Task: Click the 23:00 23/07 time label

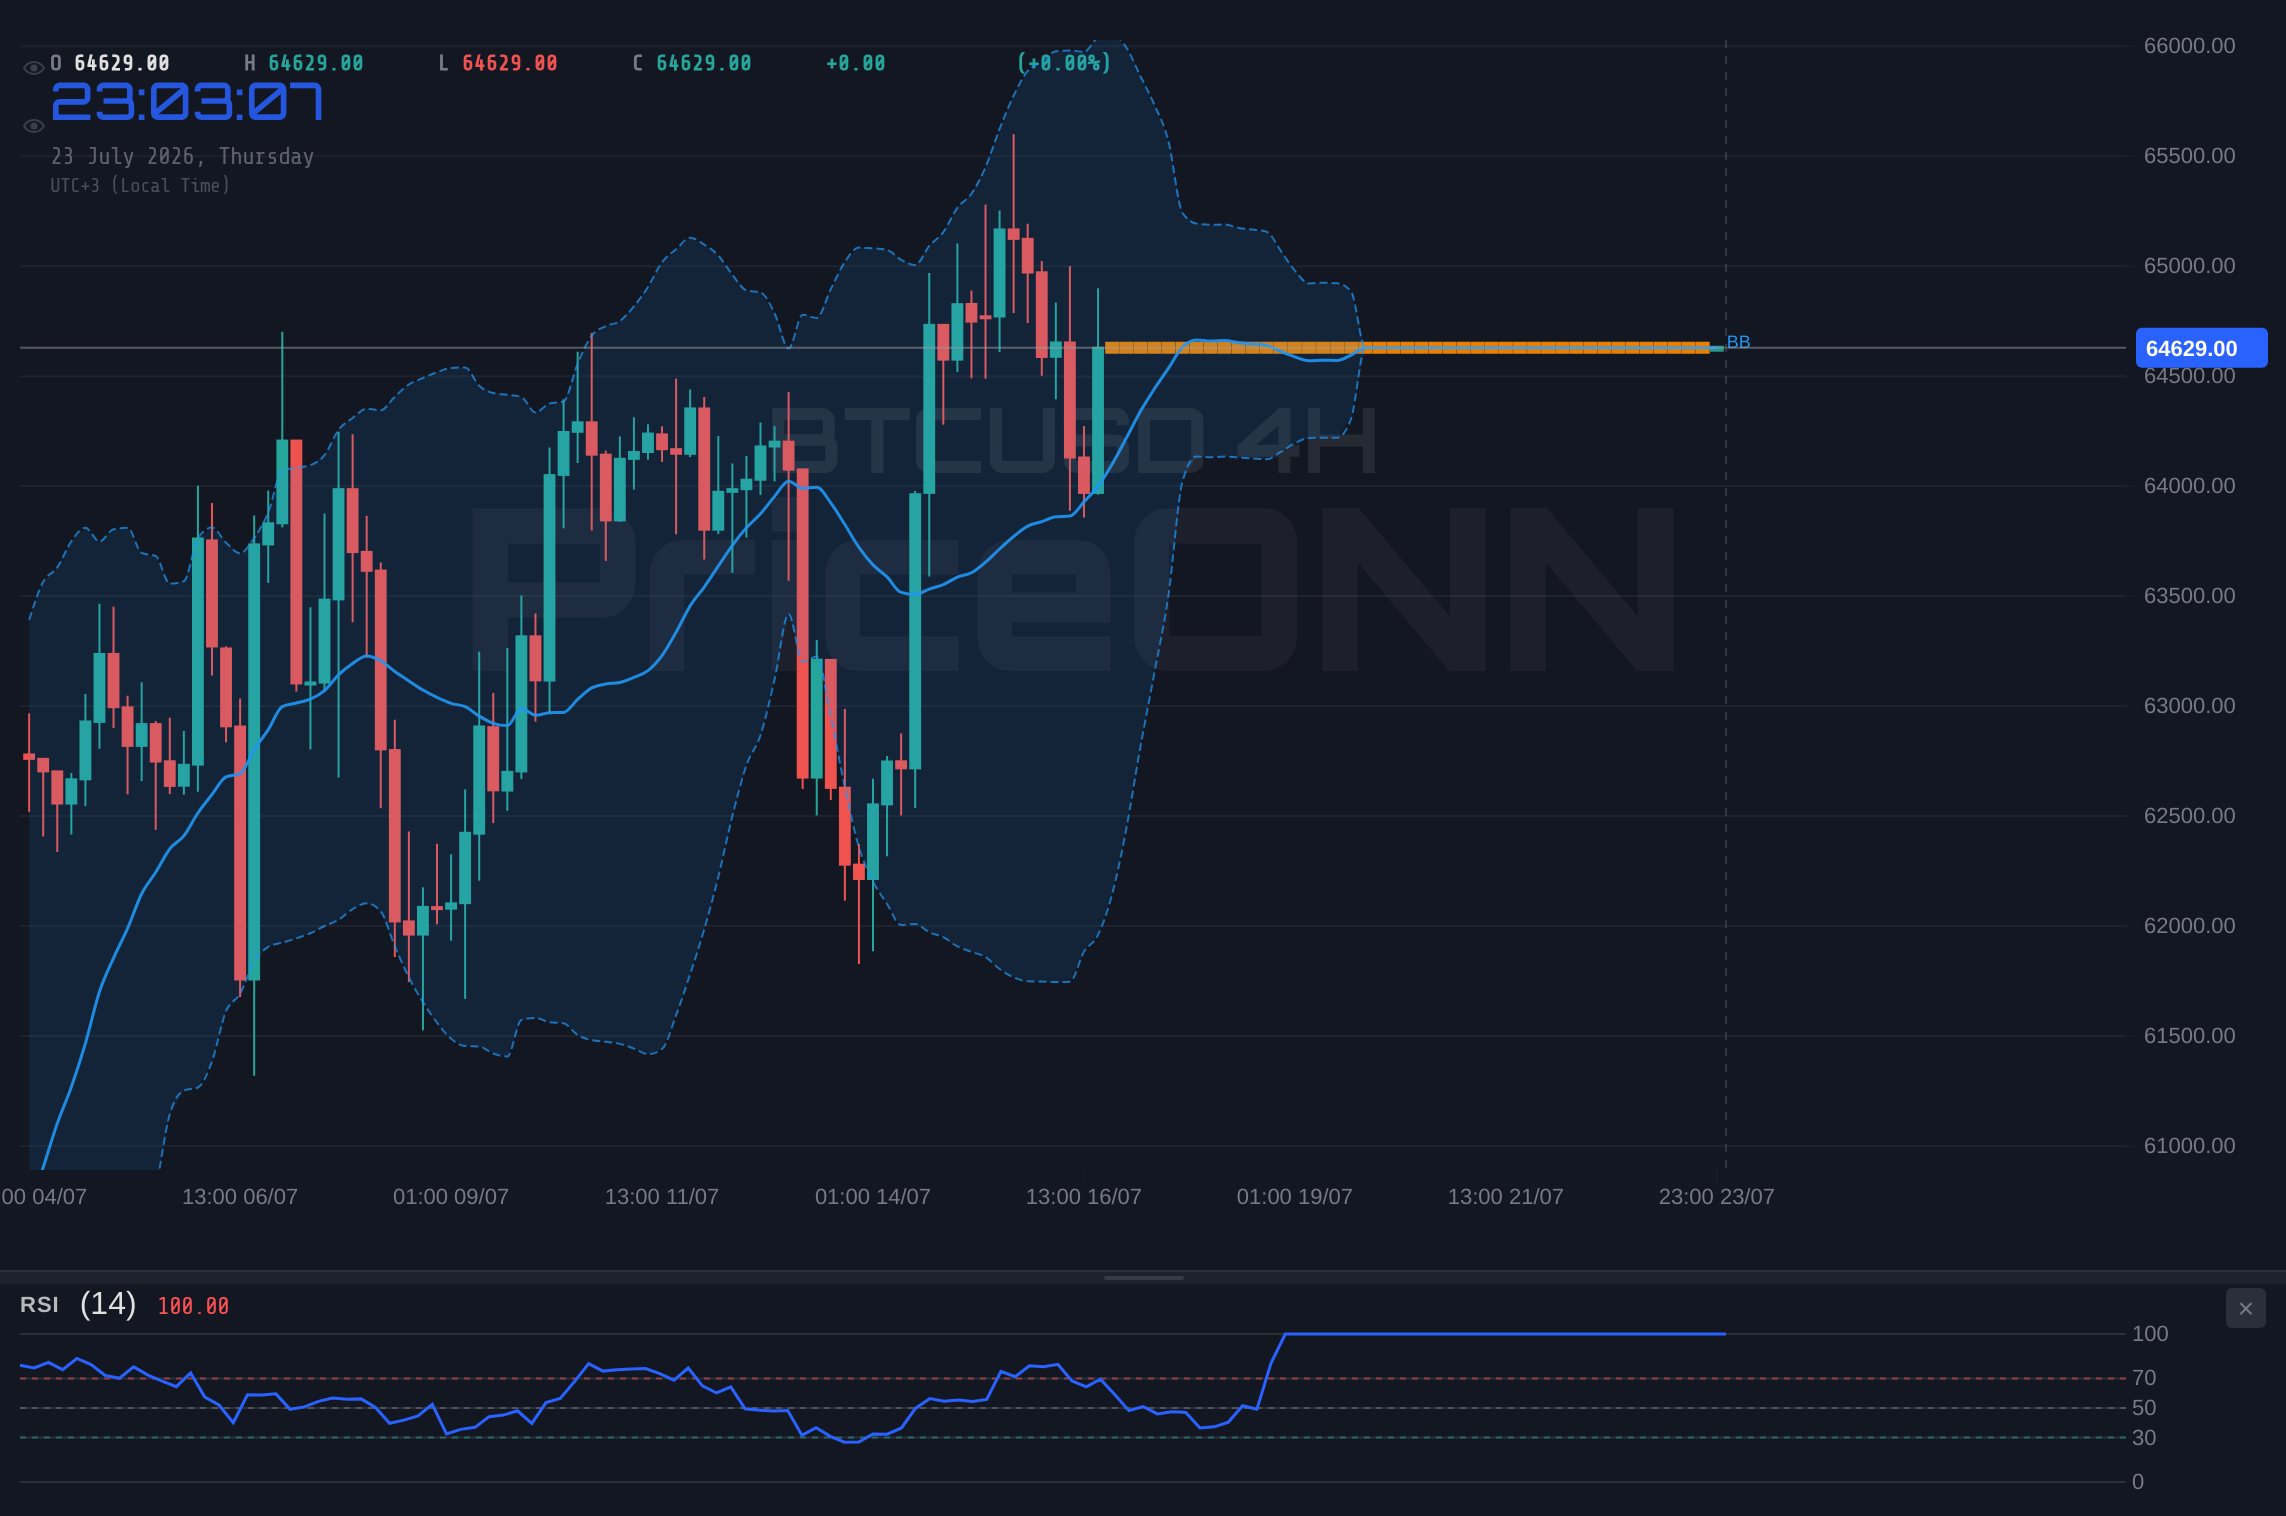Action: tap(1717, 1197)
